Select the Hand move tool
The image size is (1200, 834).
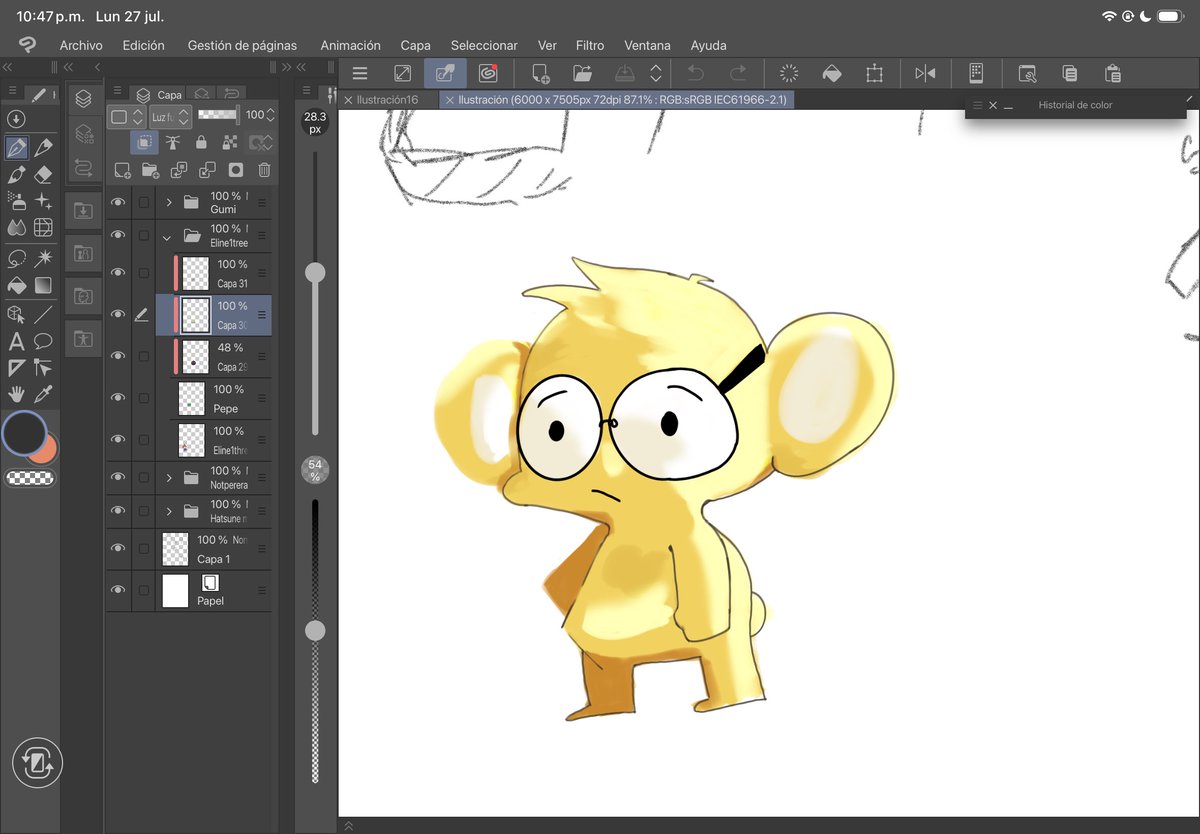[x=16, y=394]
